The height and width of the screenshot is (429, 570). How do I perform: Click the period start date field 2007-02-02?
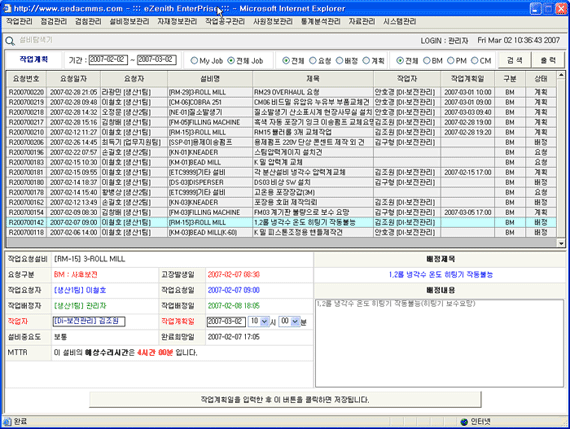pos(108,60)
